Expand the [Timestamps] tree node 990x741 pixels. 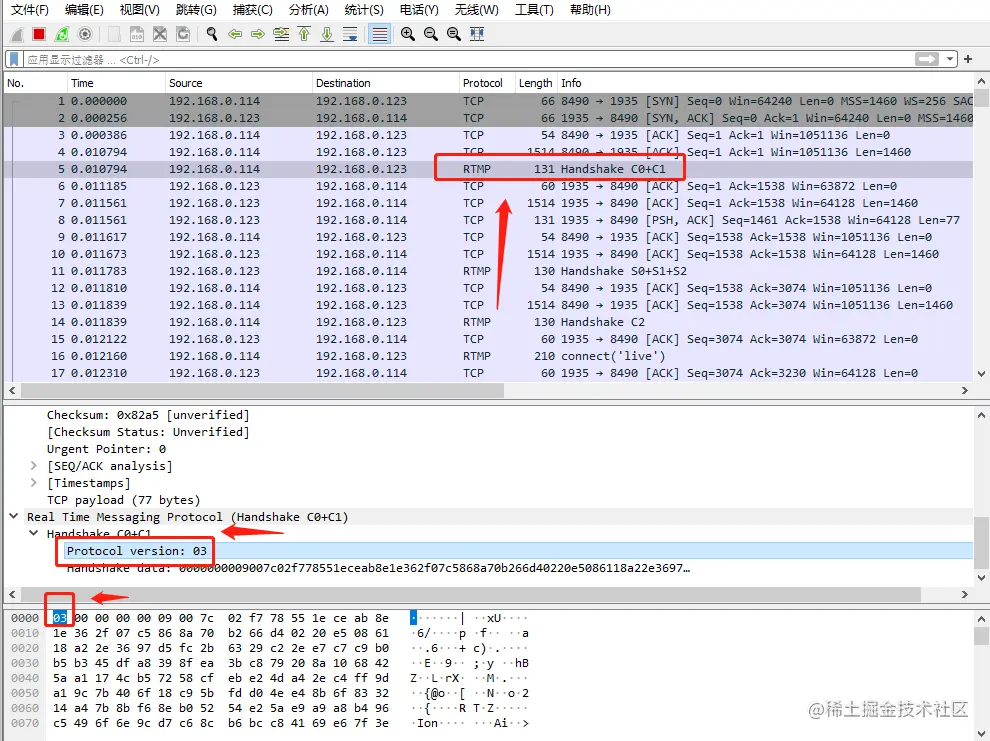click(33, 483)
